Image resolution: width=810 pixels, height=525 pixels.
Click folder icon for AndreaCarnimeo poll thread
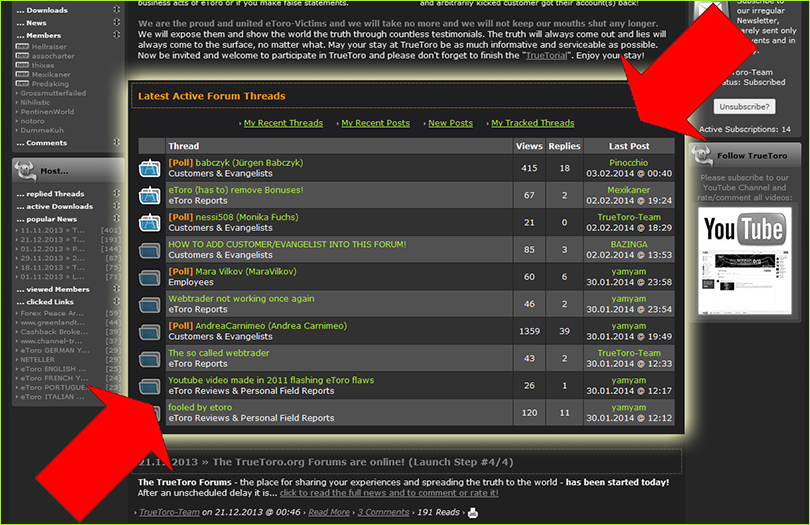[150, 332]
